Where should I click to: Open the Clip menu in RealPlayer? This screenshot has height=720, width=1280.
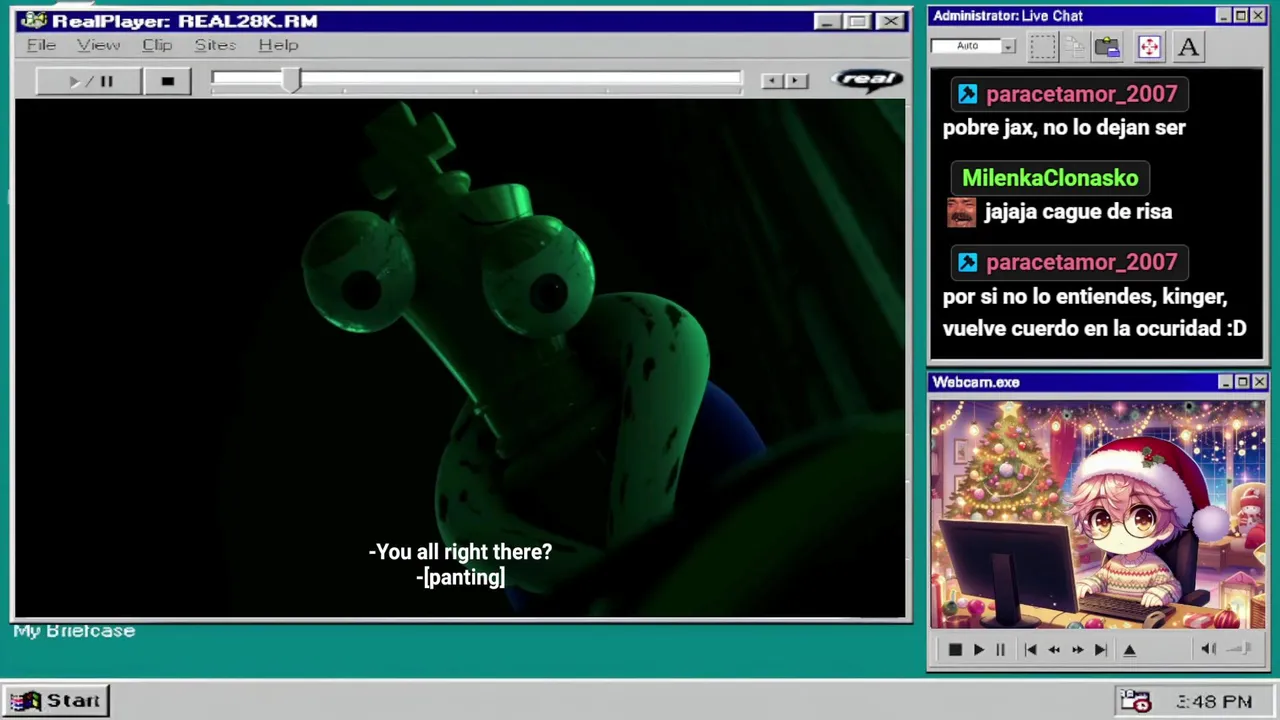click(x=157, y=45)
